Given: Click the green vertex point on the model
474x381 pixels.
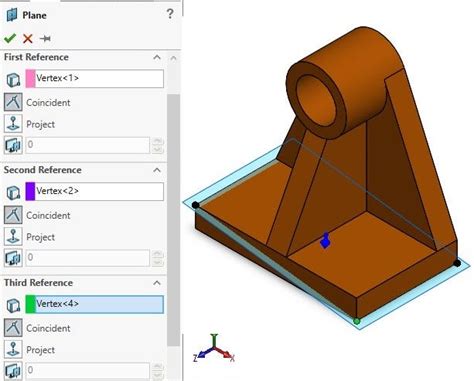Looking at the screenshot, I should [x=357, y=321].
